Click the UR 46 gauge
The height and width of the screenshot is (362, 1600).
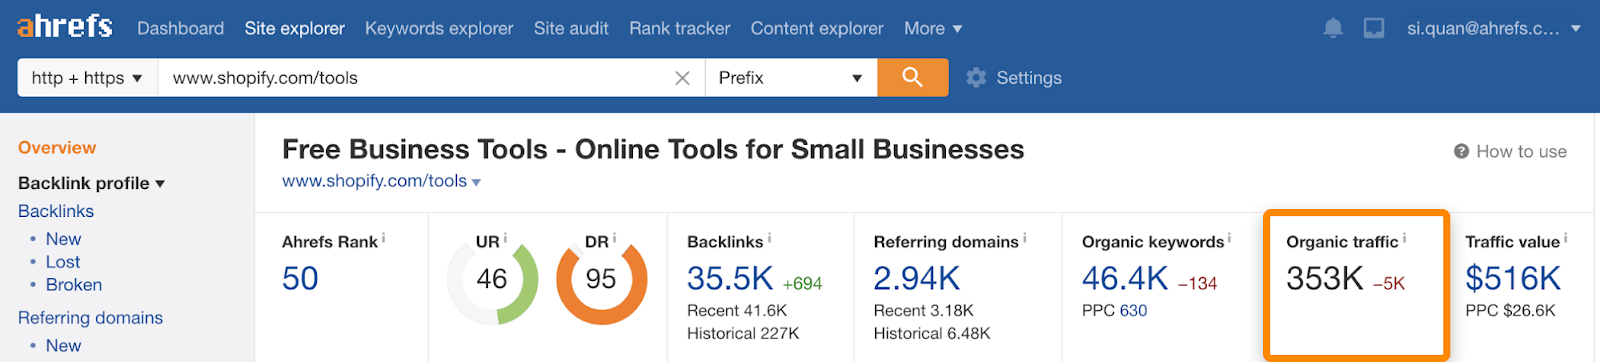coord(492,279)
